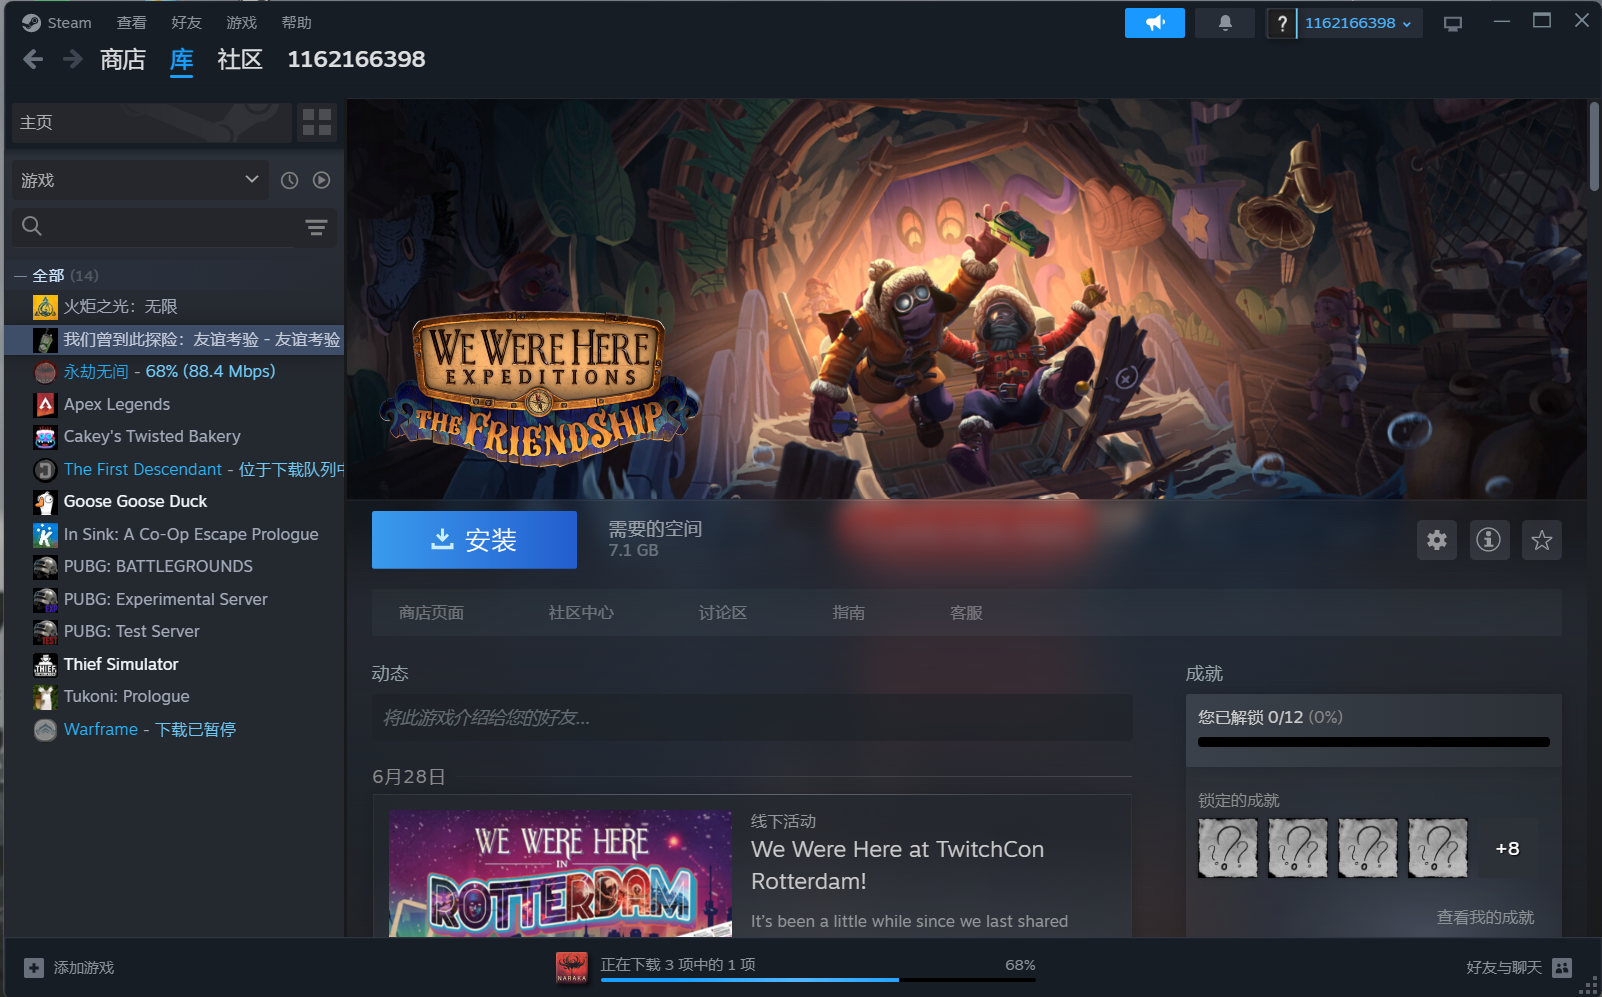This screenshot has width=1602, height=997.
Task: Open the 指南 link
Action: pos(849,613)
